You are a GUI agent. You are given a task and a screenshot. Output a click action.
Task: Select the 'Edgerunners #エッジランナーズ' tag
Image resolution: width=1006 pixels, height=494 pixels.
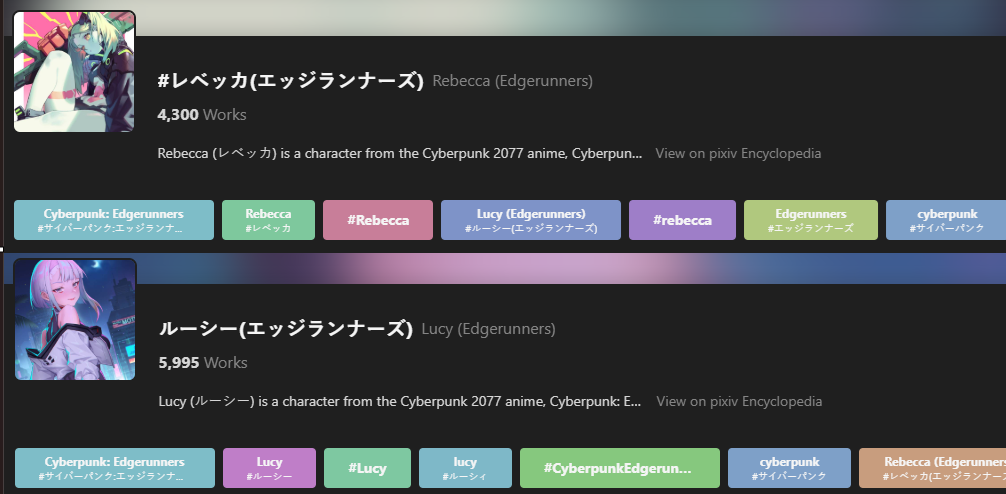click(x=811, y=220)
